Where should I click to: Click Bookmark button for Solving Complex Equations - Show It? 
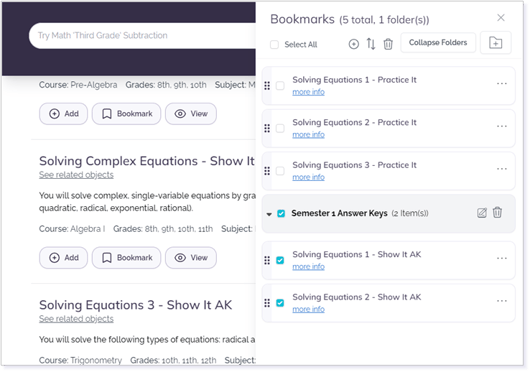tap(126, 258)
